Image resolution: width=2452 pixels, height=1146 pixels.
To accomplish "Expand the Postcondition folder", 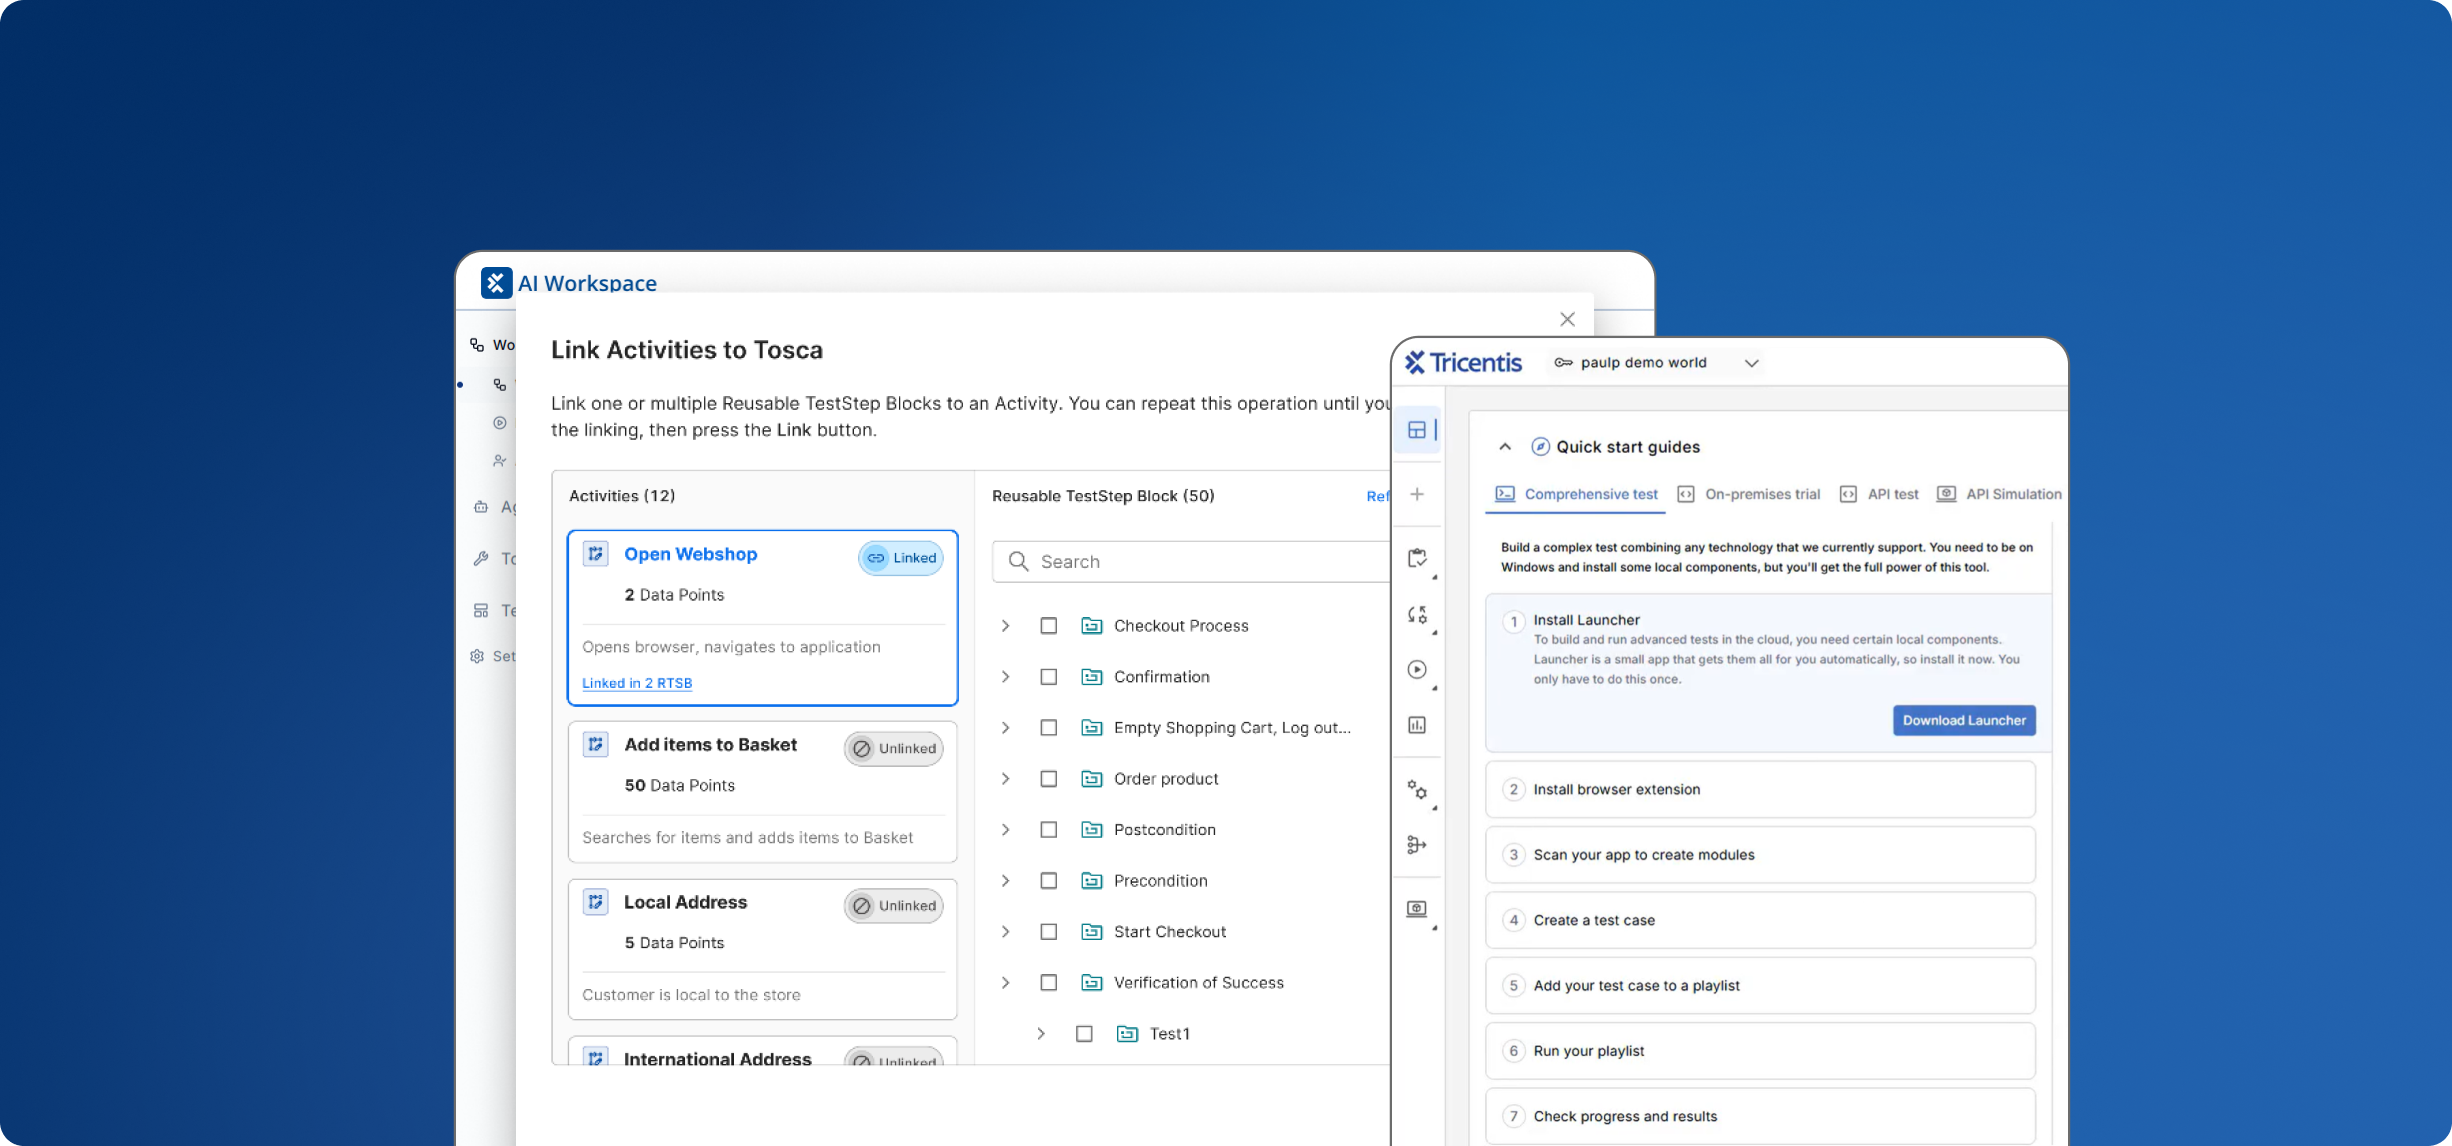I will click(1006, 830).
